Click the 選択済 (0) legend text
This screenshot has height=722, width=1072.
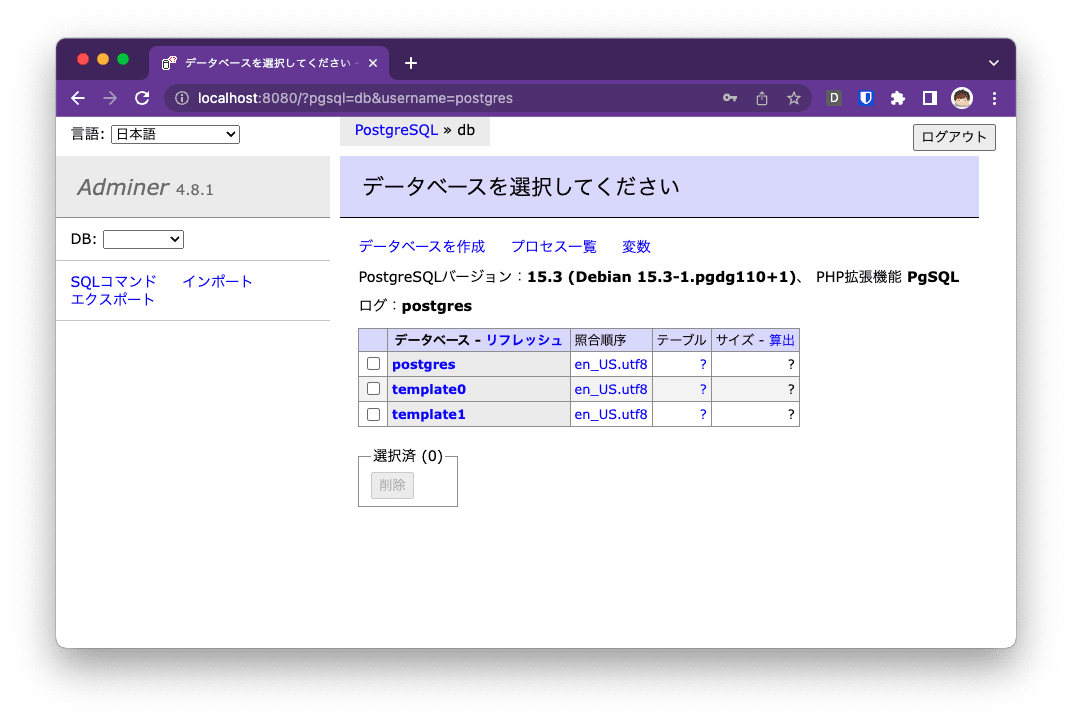coord(408,456)
